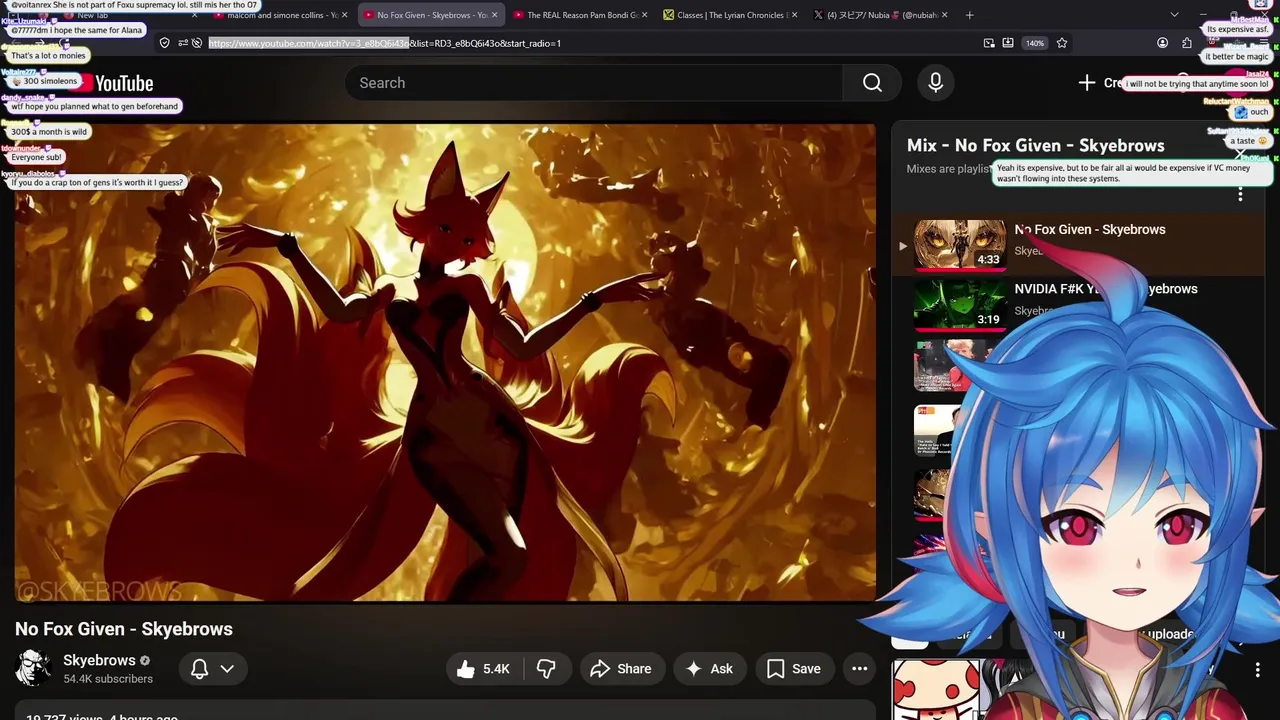Open the browser extensions icon

coord(1187,43)
